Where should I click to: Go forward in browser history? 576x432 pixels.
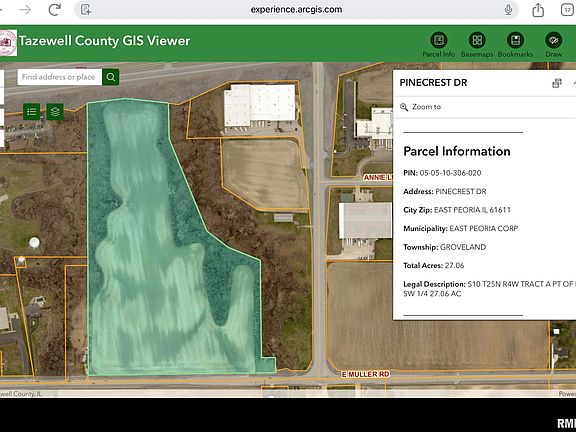[x=25, y=10]
